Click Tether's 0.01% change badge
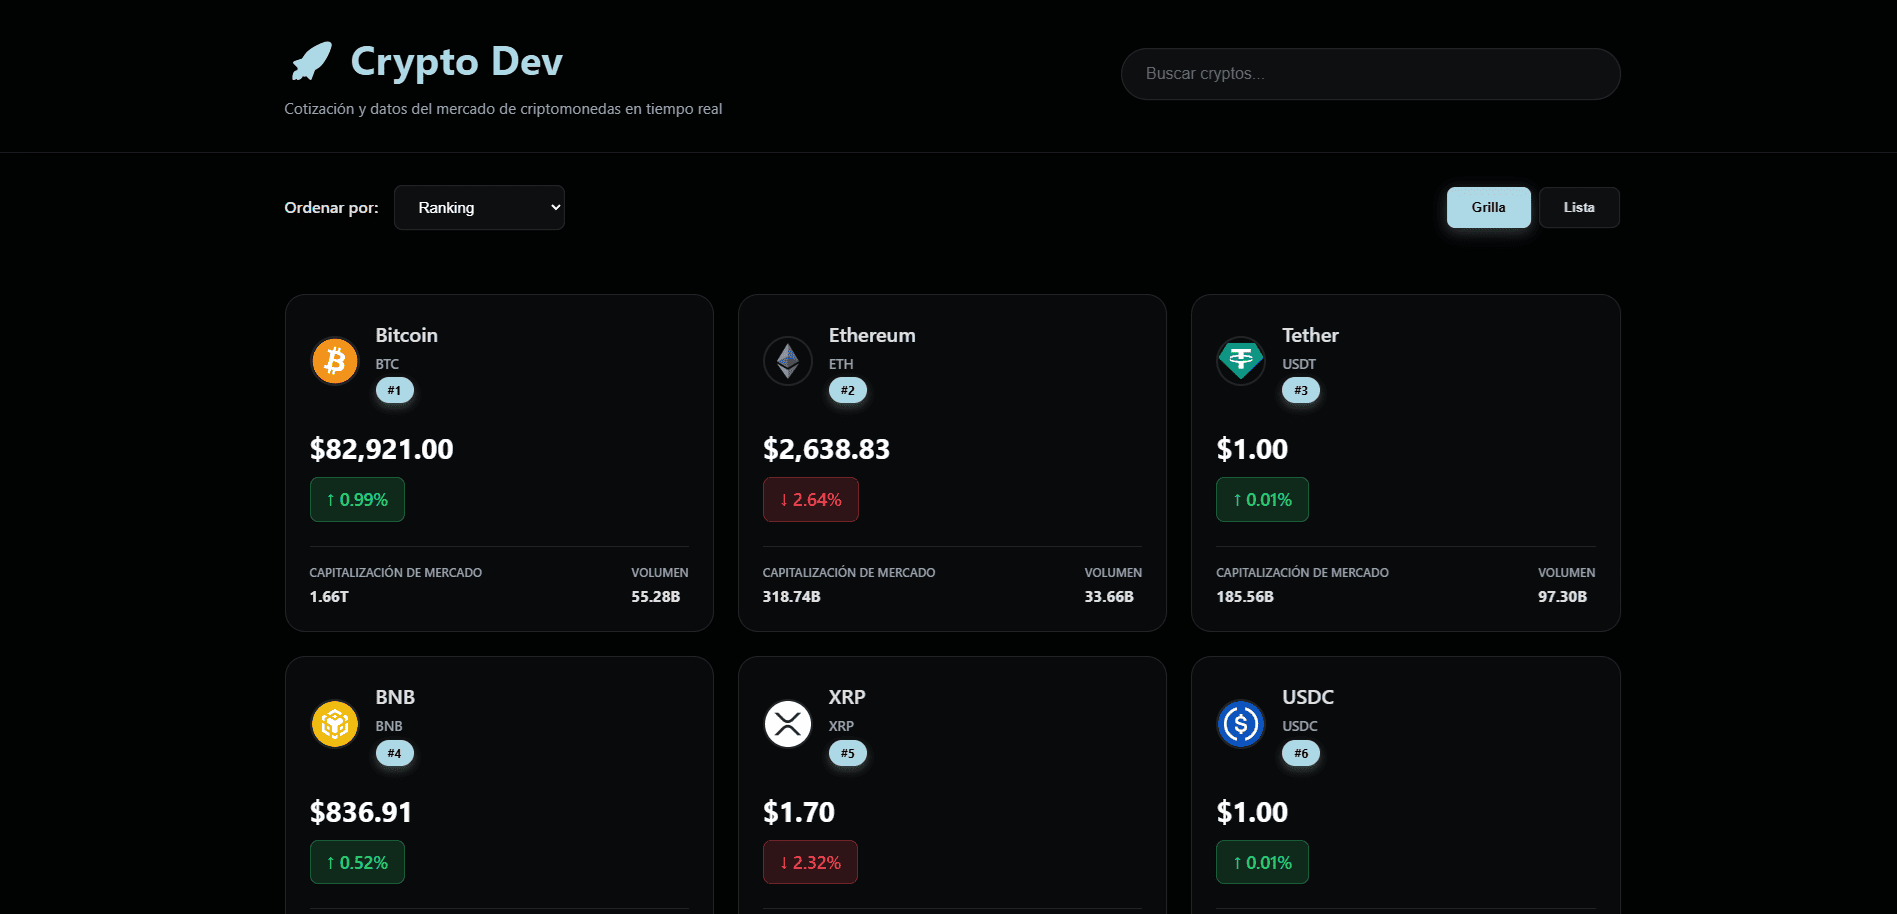Image resolution: width=1897 pixels, height=914 pixels. point(1262,500)
